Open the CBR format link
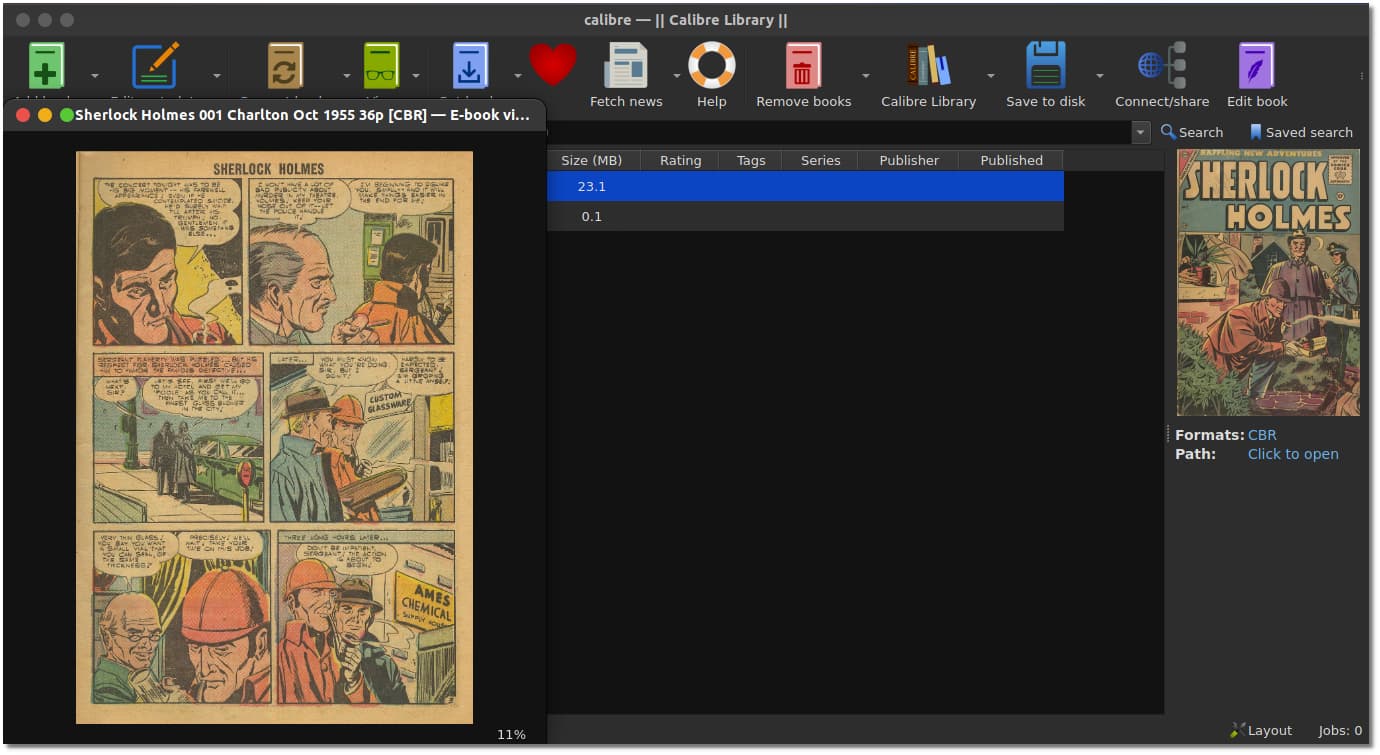This screenshot has height=755, width=1380. tap(1261, 434)
